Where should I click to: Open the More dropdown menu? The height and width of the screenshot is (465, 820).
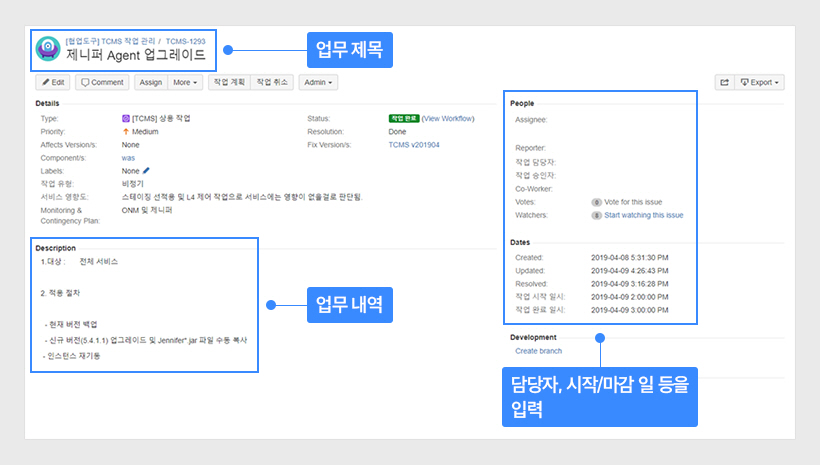tap(186, 82)
